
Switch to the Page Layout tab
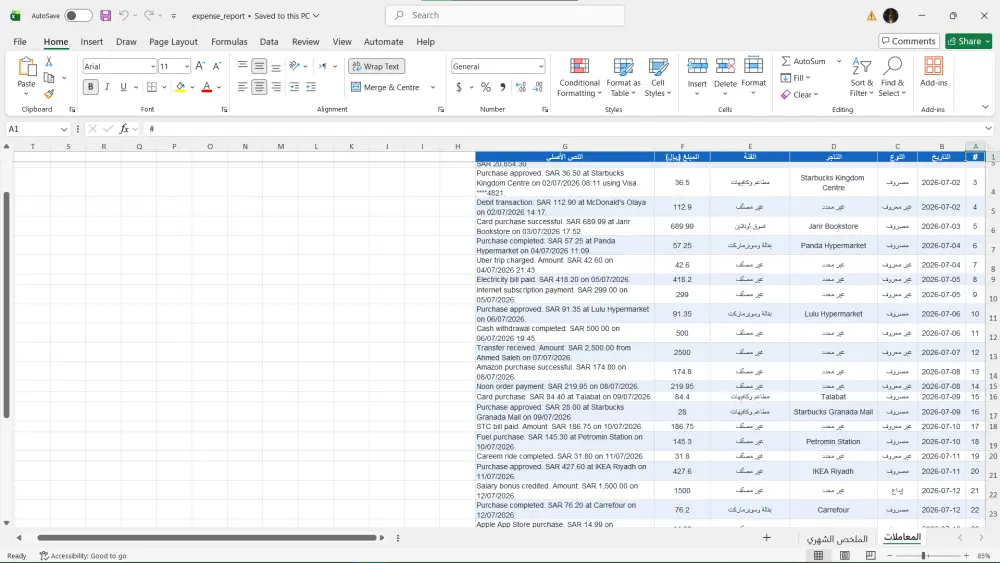[x=173, y=41]
